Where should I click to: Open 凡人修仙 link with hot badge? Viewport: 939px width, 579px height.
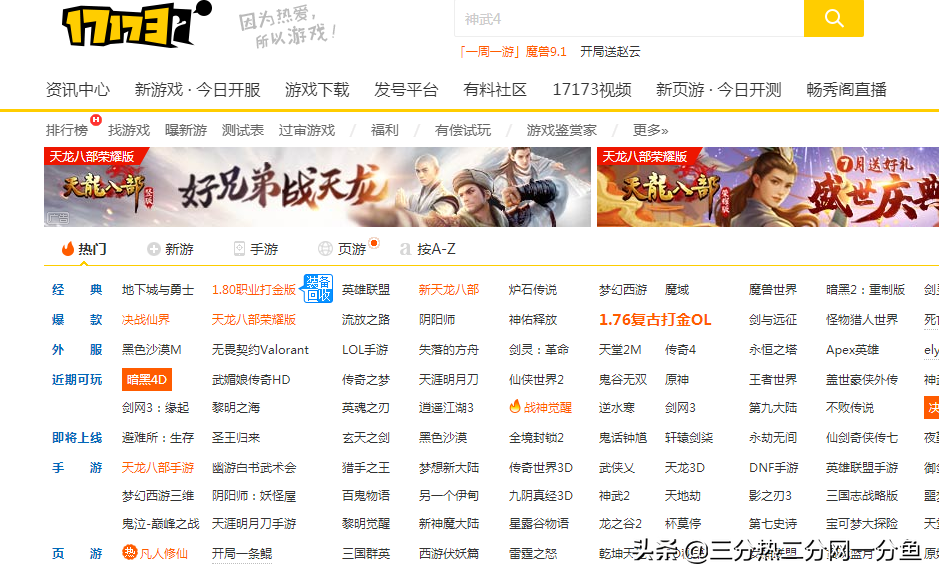155,553
